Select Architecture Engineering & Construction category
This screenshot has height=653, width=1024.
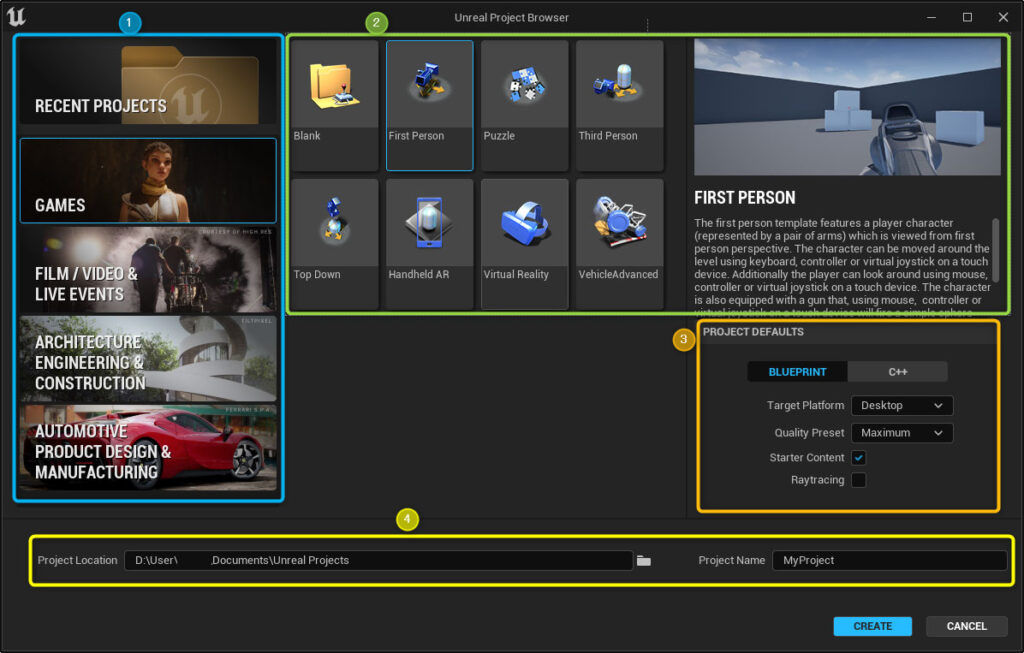148,359
